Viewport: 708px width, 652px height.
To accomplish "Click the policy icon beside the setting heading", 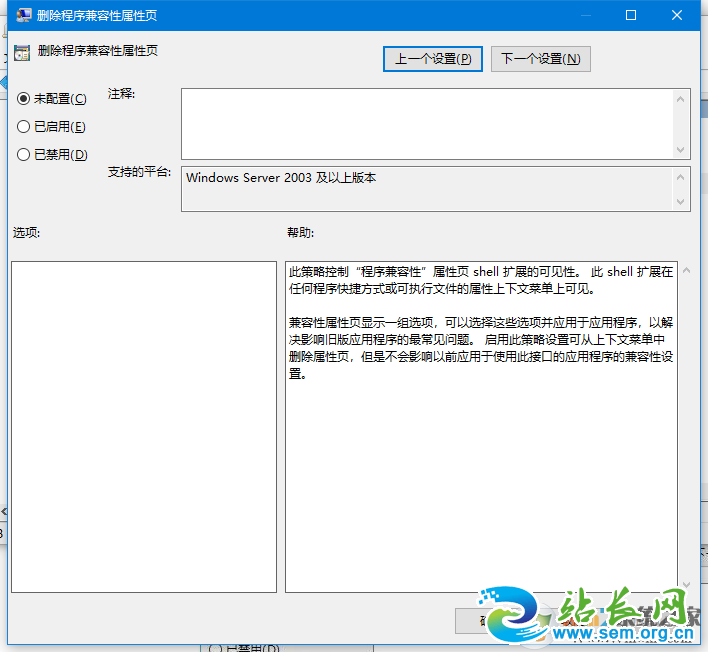I will [22, 50].
